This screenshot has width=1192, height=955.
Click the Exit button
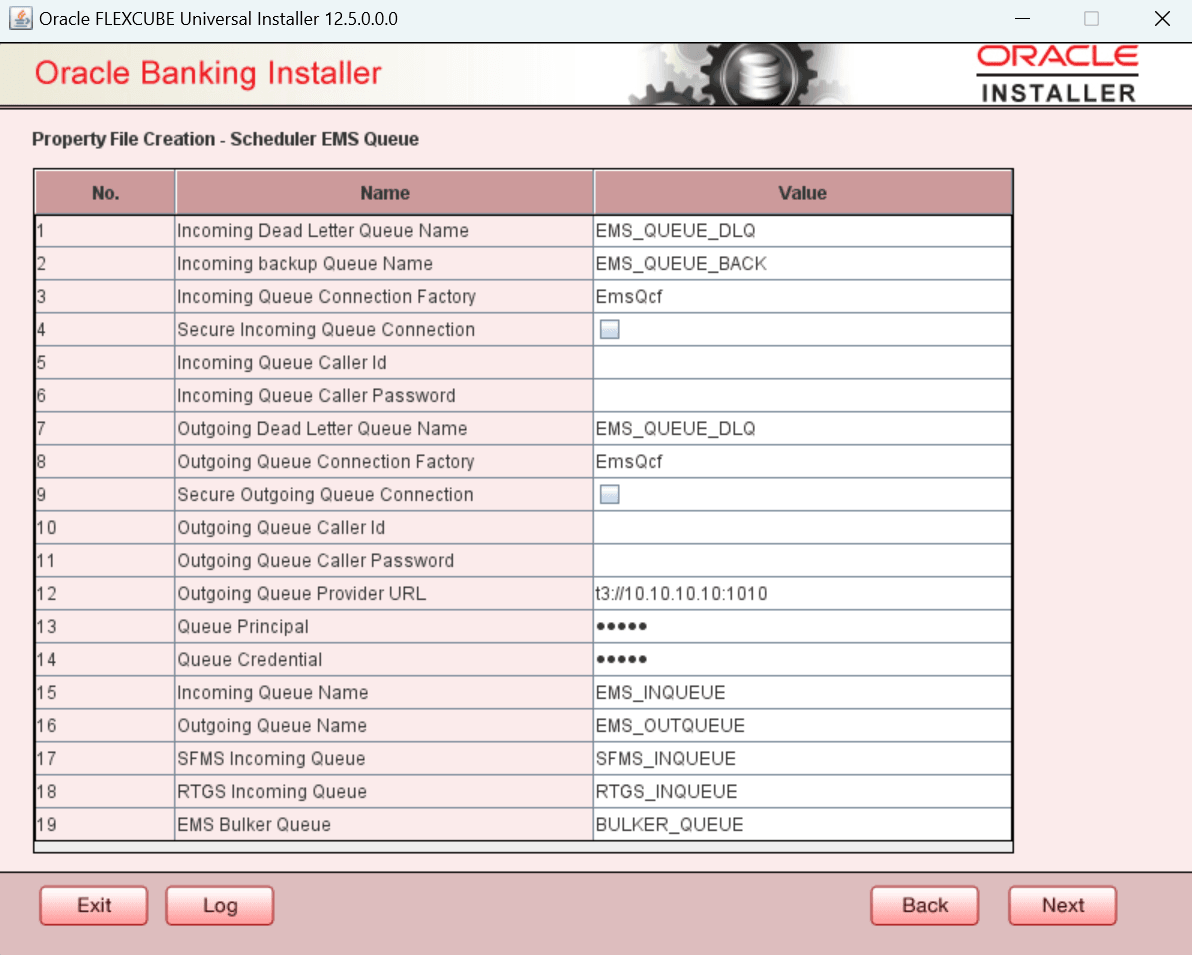click(94, 906)
